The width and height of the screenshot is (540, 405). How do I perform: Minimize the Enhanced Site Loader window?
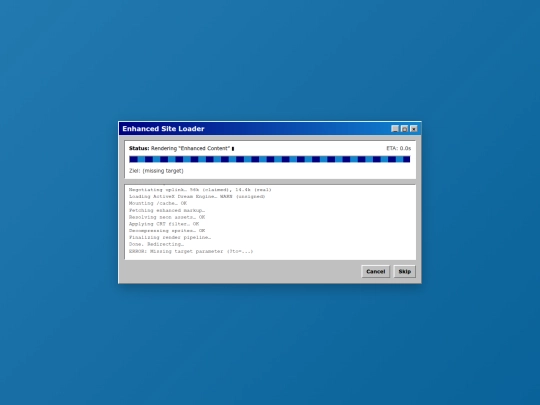tap(395, 129)
